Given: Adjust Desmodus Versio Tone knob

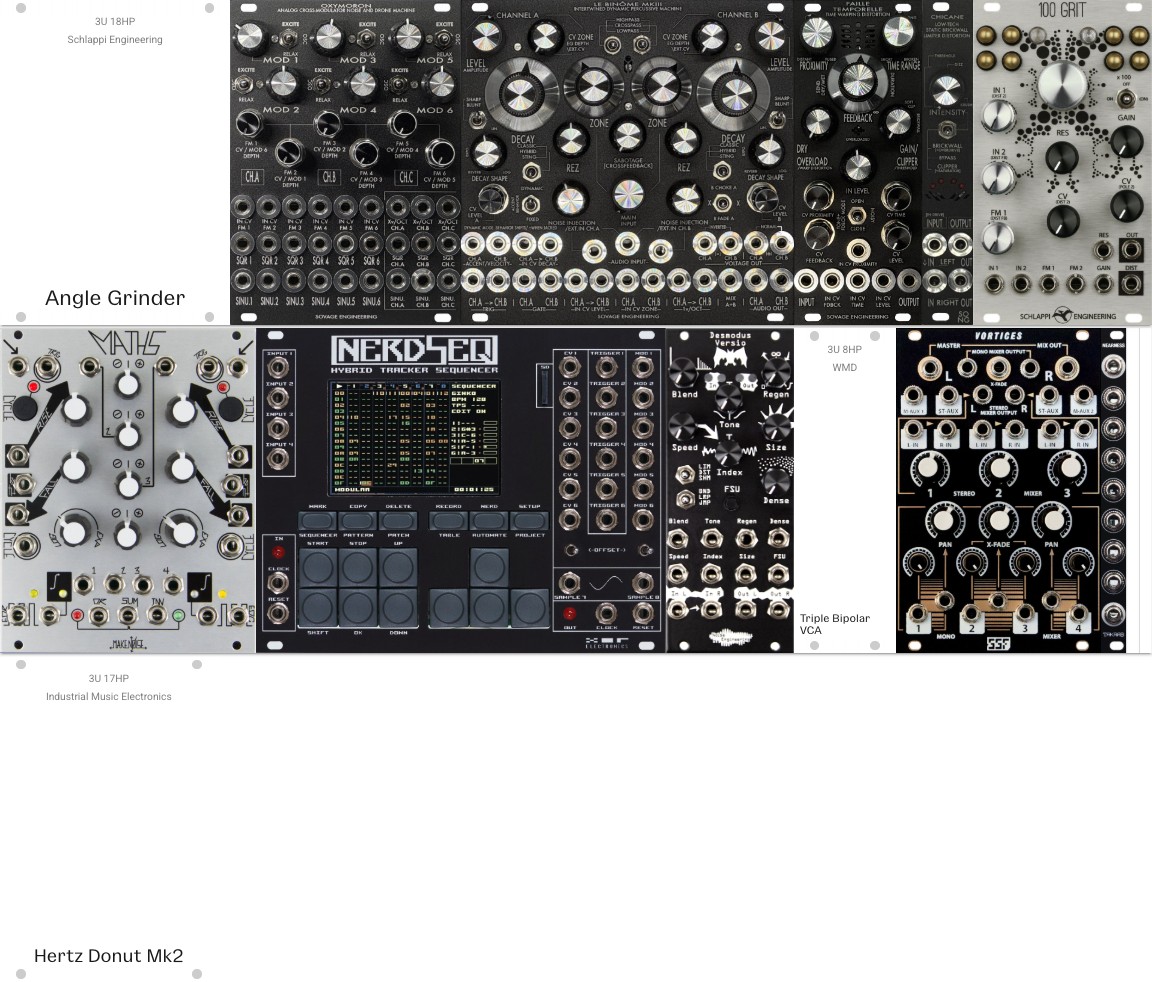Looking at the screenshot, I should (729, 400).
